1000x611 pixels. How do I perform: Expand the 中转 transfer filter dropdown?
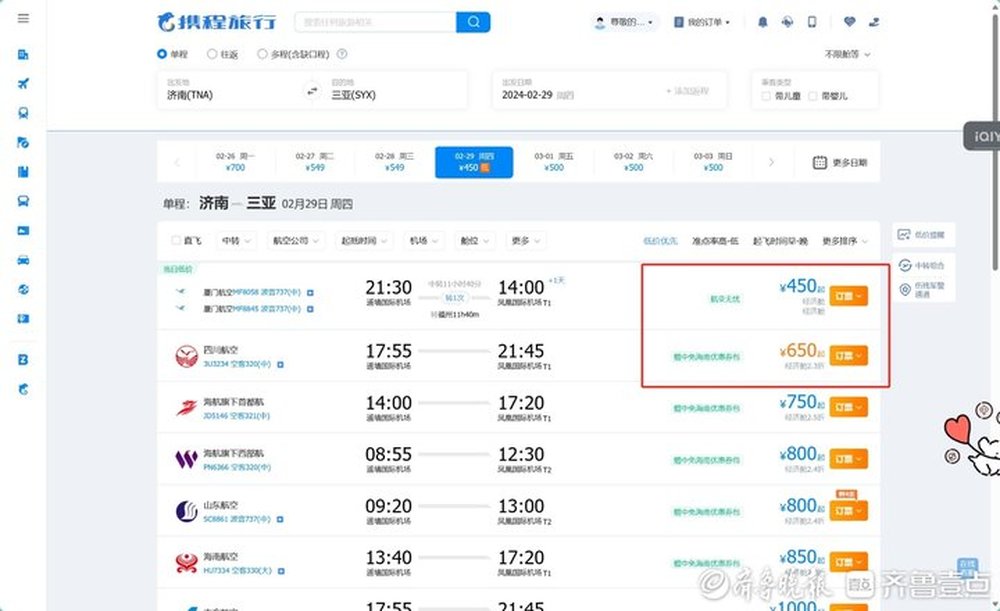coord(236,240)
